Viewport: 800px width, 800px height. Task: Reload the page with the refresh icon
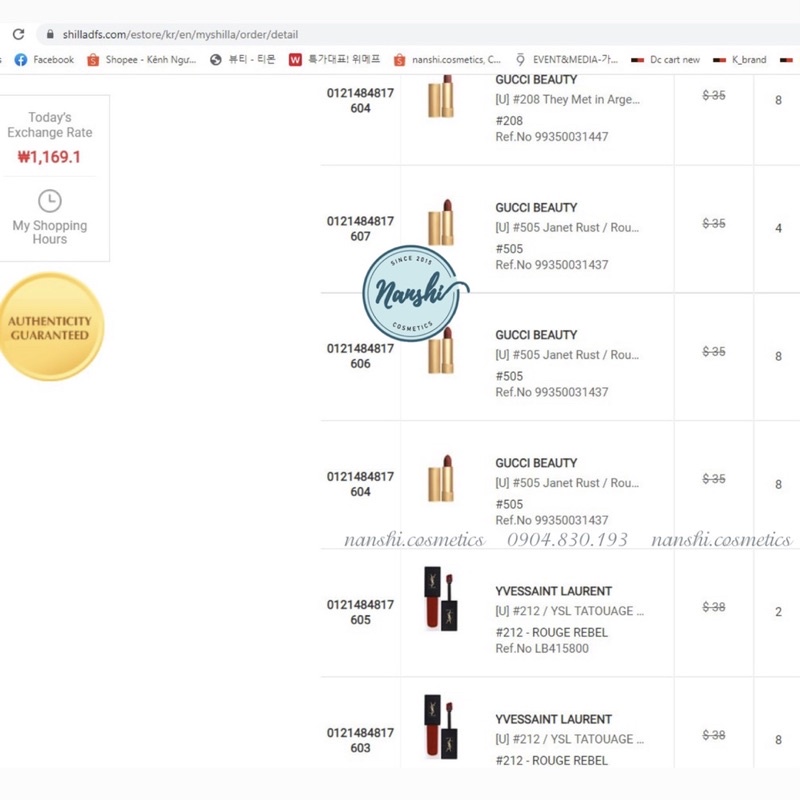(x=18, y=34)
